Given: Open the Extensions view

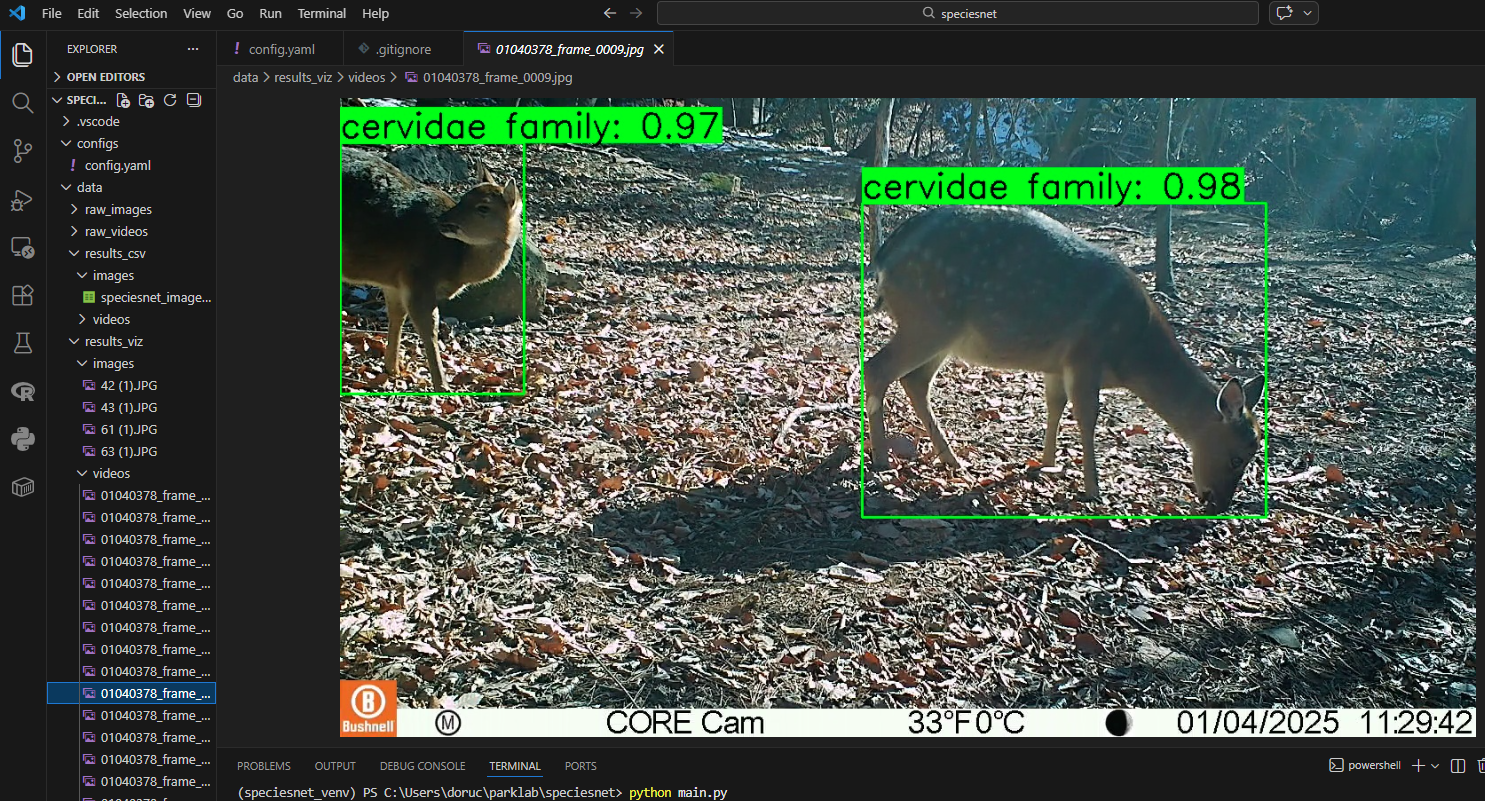Looking at the screenshot, I should point(22,295).
